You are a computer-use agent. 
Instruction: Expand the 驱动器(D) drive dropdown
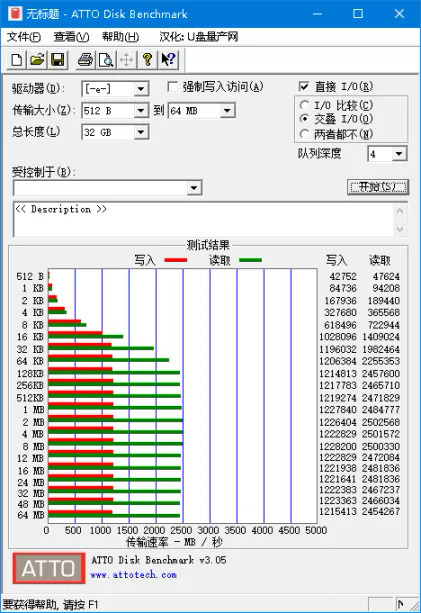(x=141, y=89)
